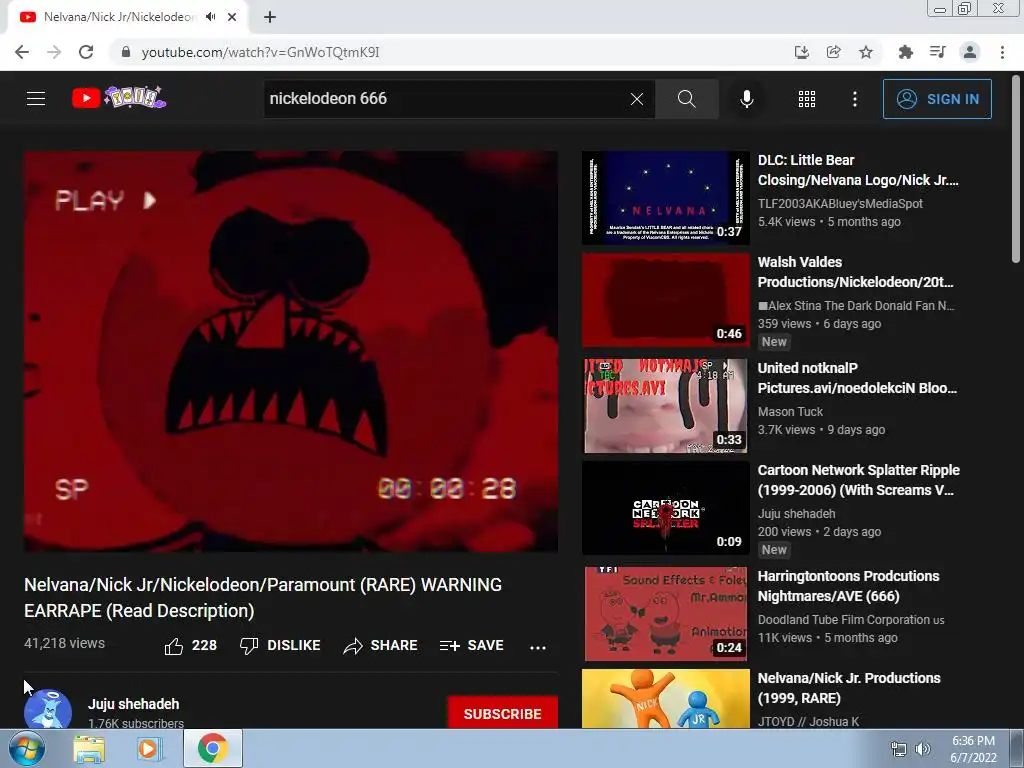Click the address bar URL
This screenshot has height=768, width=1024.
point(260,52)
